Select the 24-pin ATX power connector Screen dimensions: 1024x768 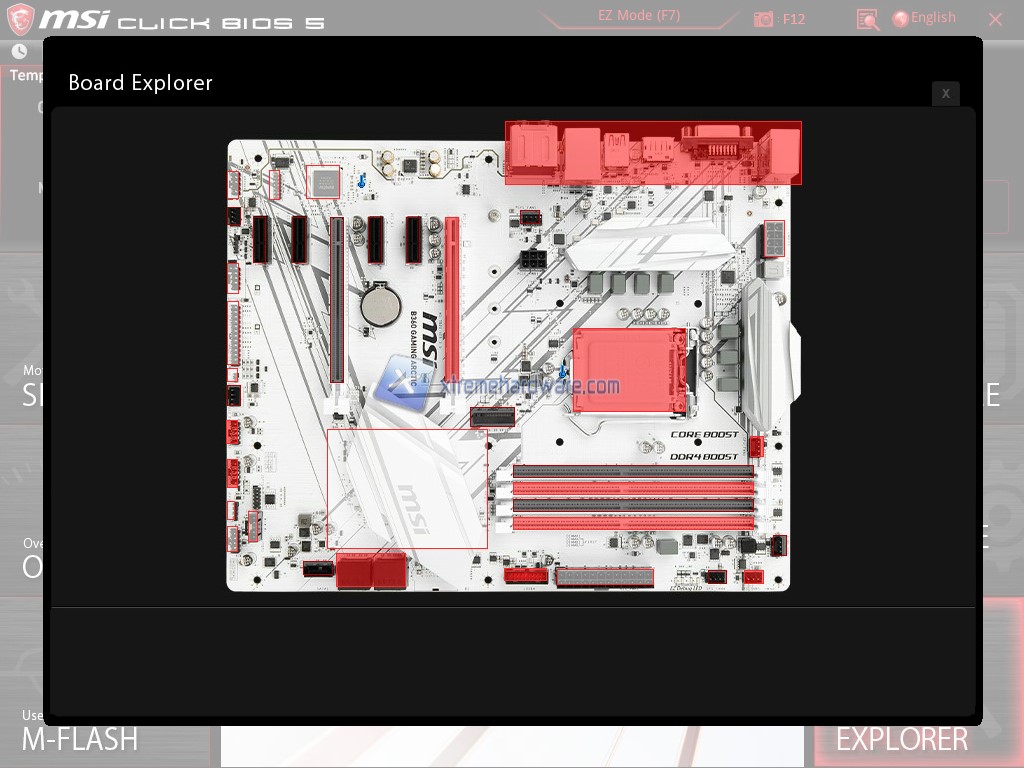tap(605, 577)
